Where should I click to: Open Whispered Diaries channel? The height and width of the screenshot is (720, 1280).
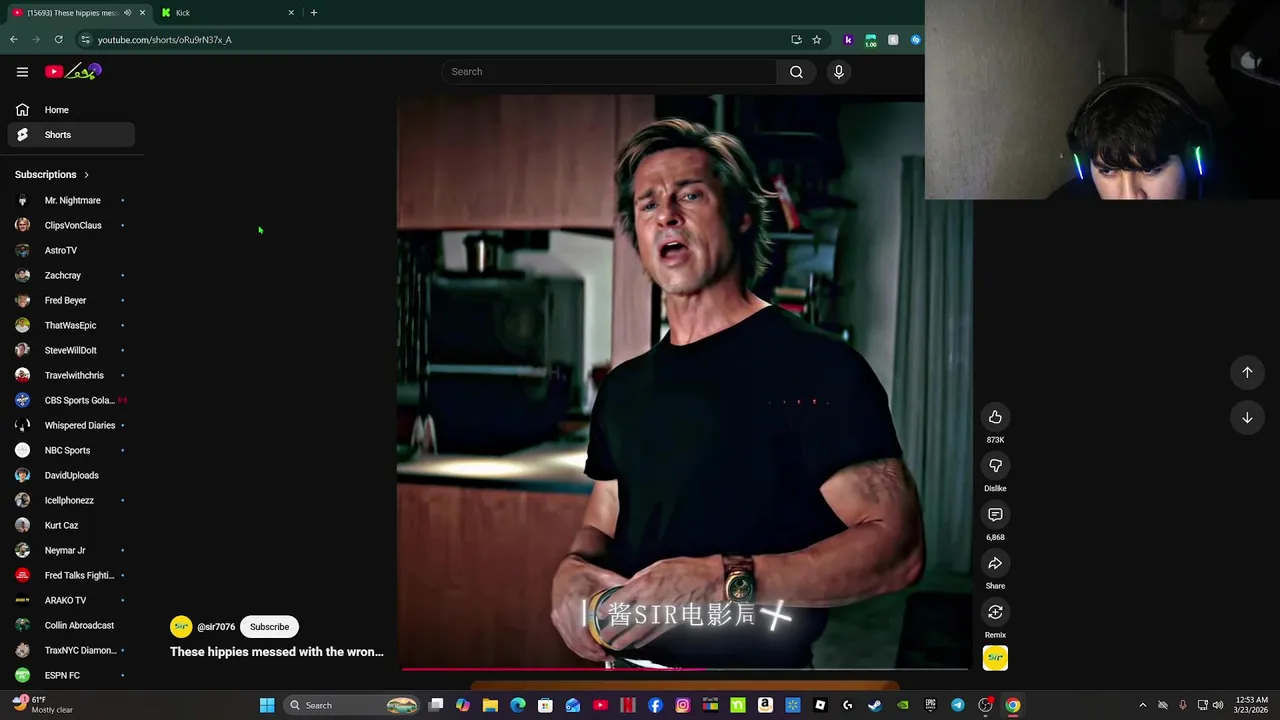71,425
